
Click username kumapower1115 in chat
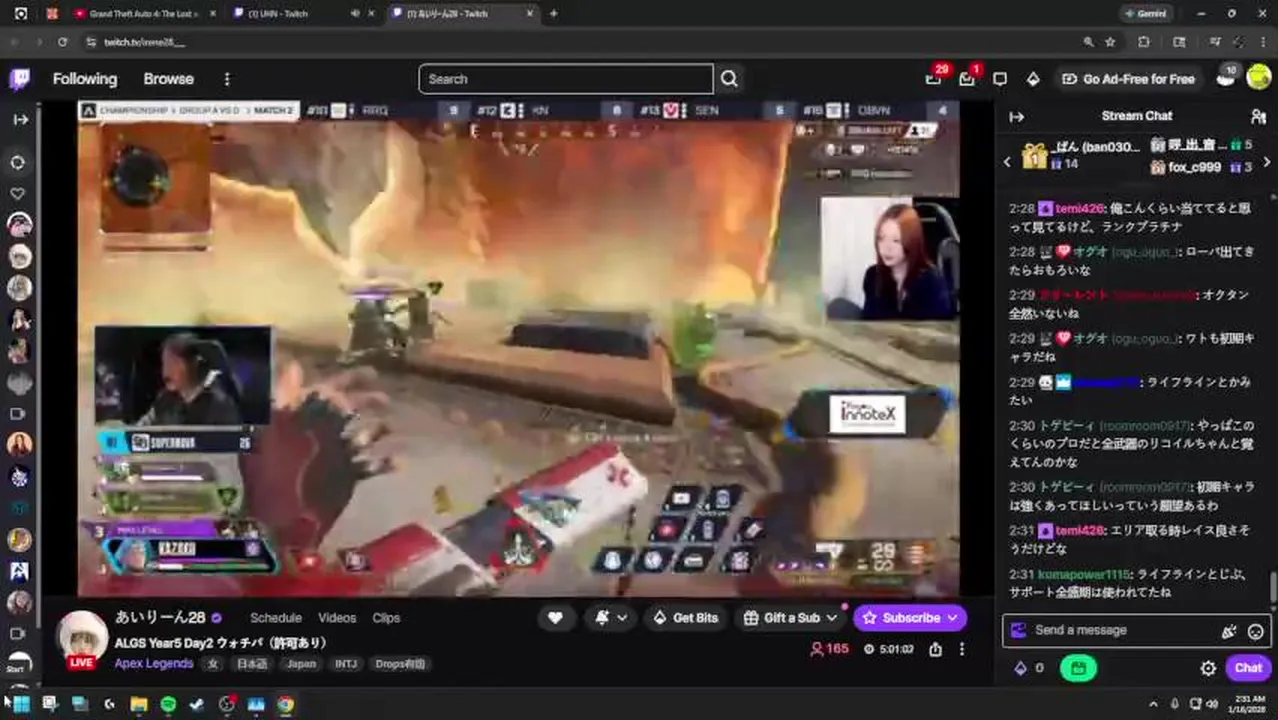[x=1084, y=574]
